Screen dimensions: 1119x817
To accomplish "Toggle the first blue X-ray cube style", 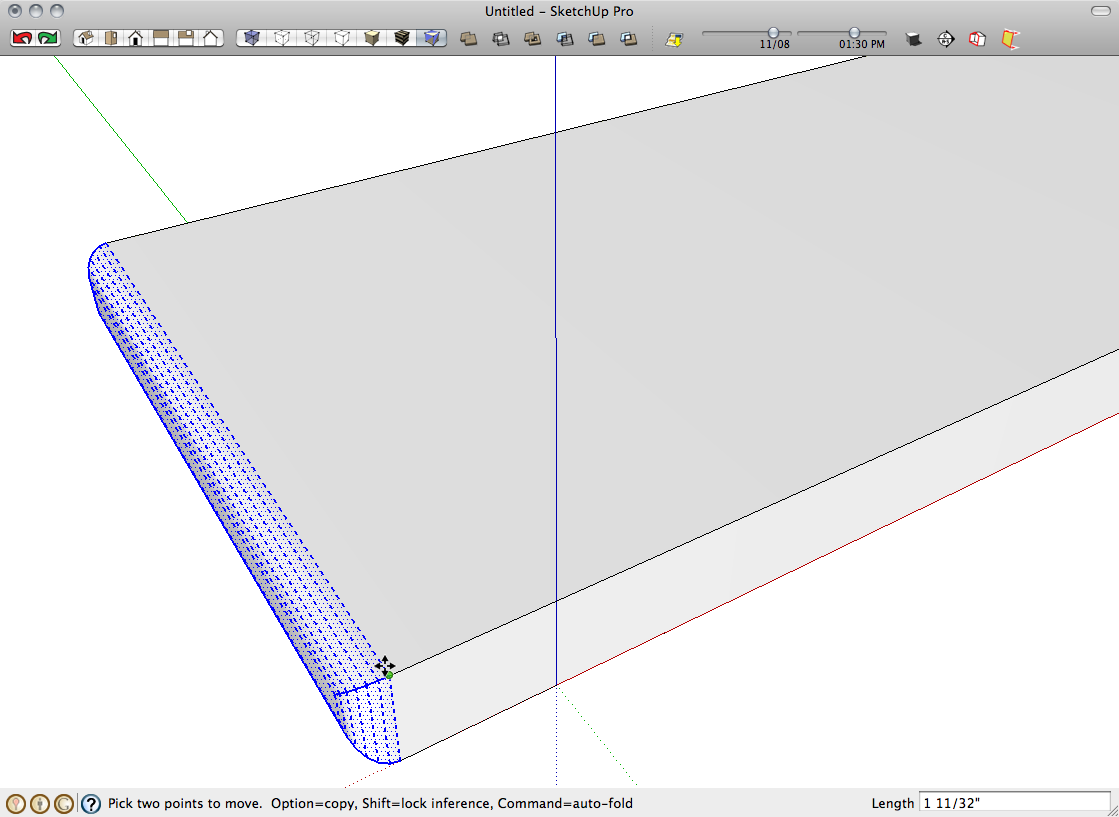I will 252,38.
